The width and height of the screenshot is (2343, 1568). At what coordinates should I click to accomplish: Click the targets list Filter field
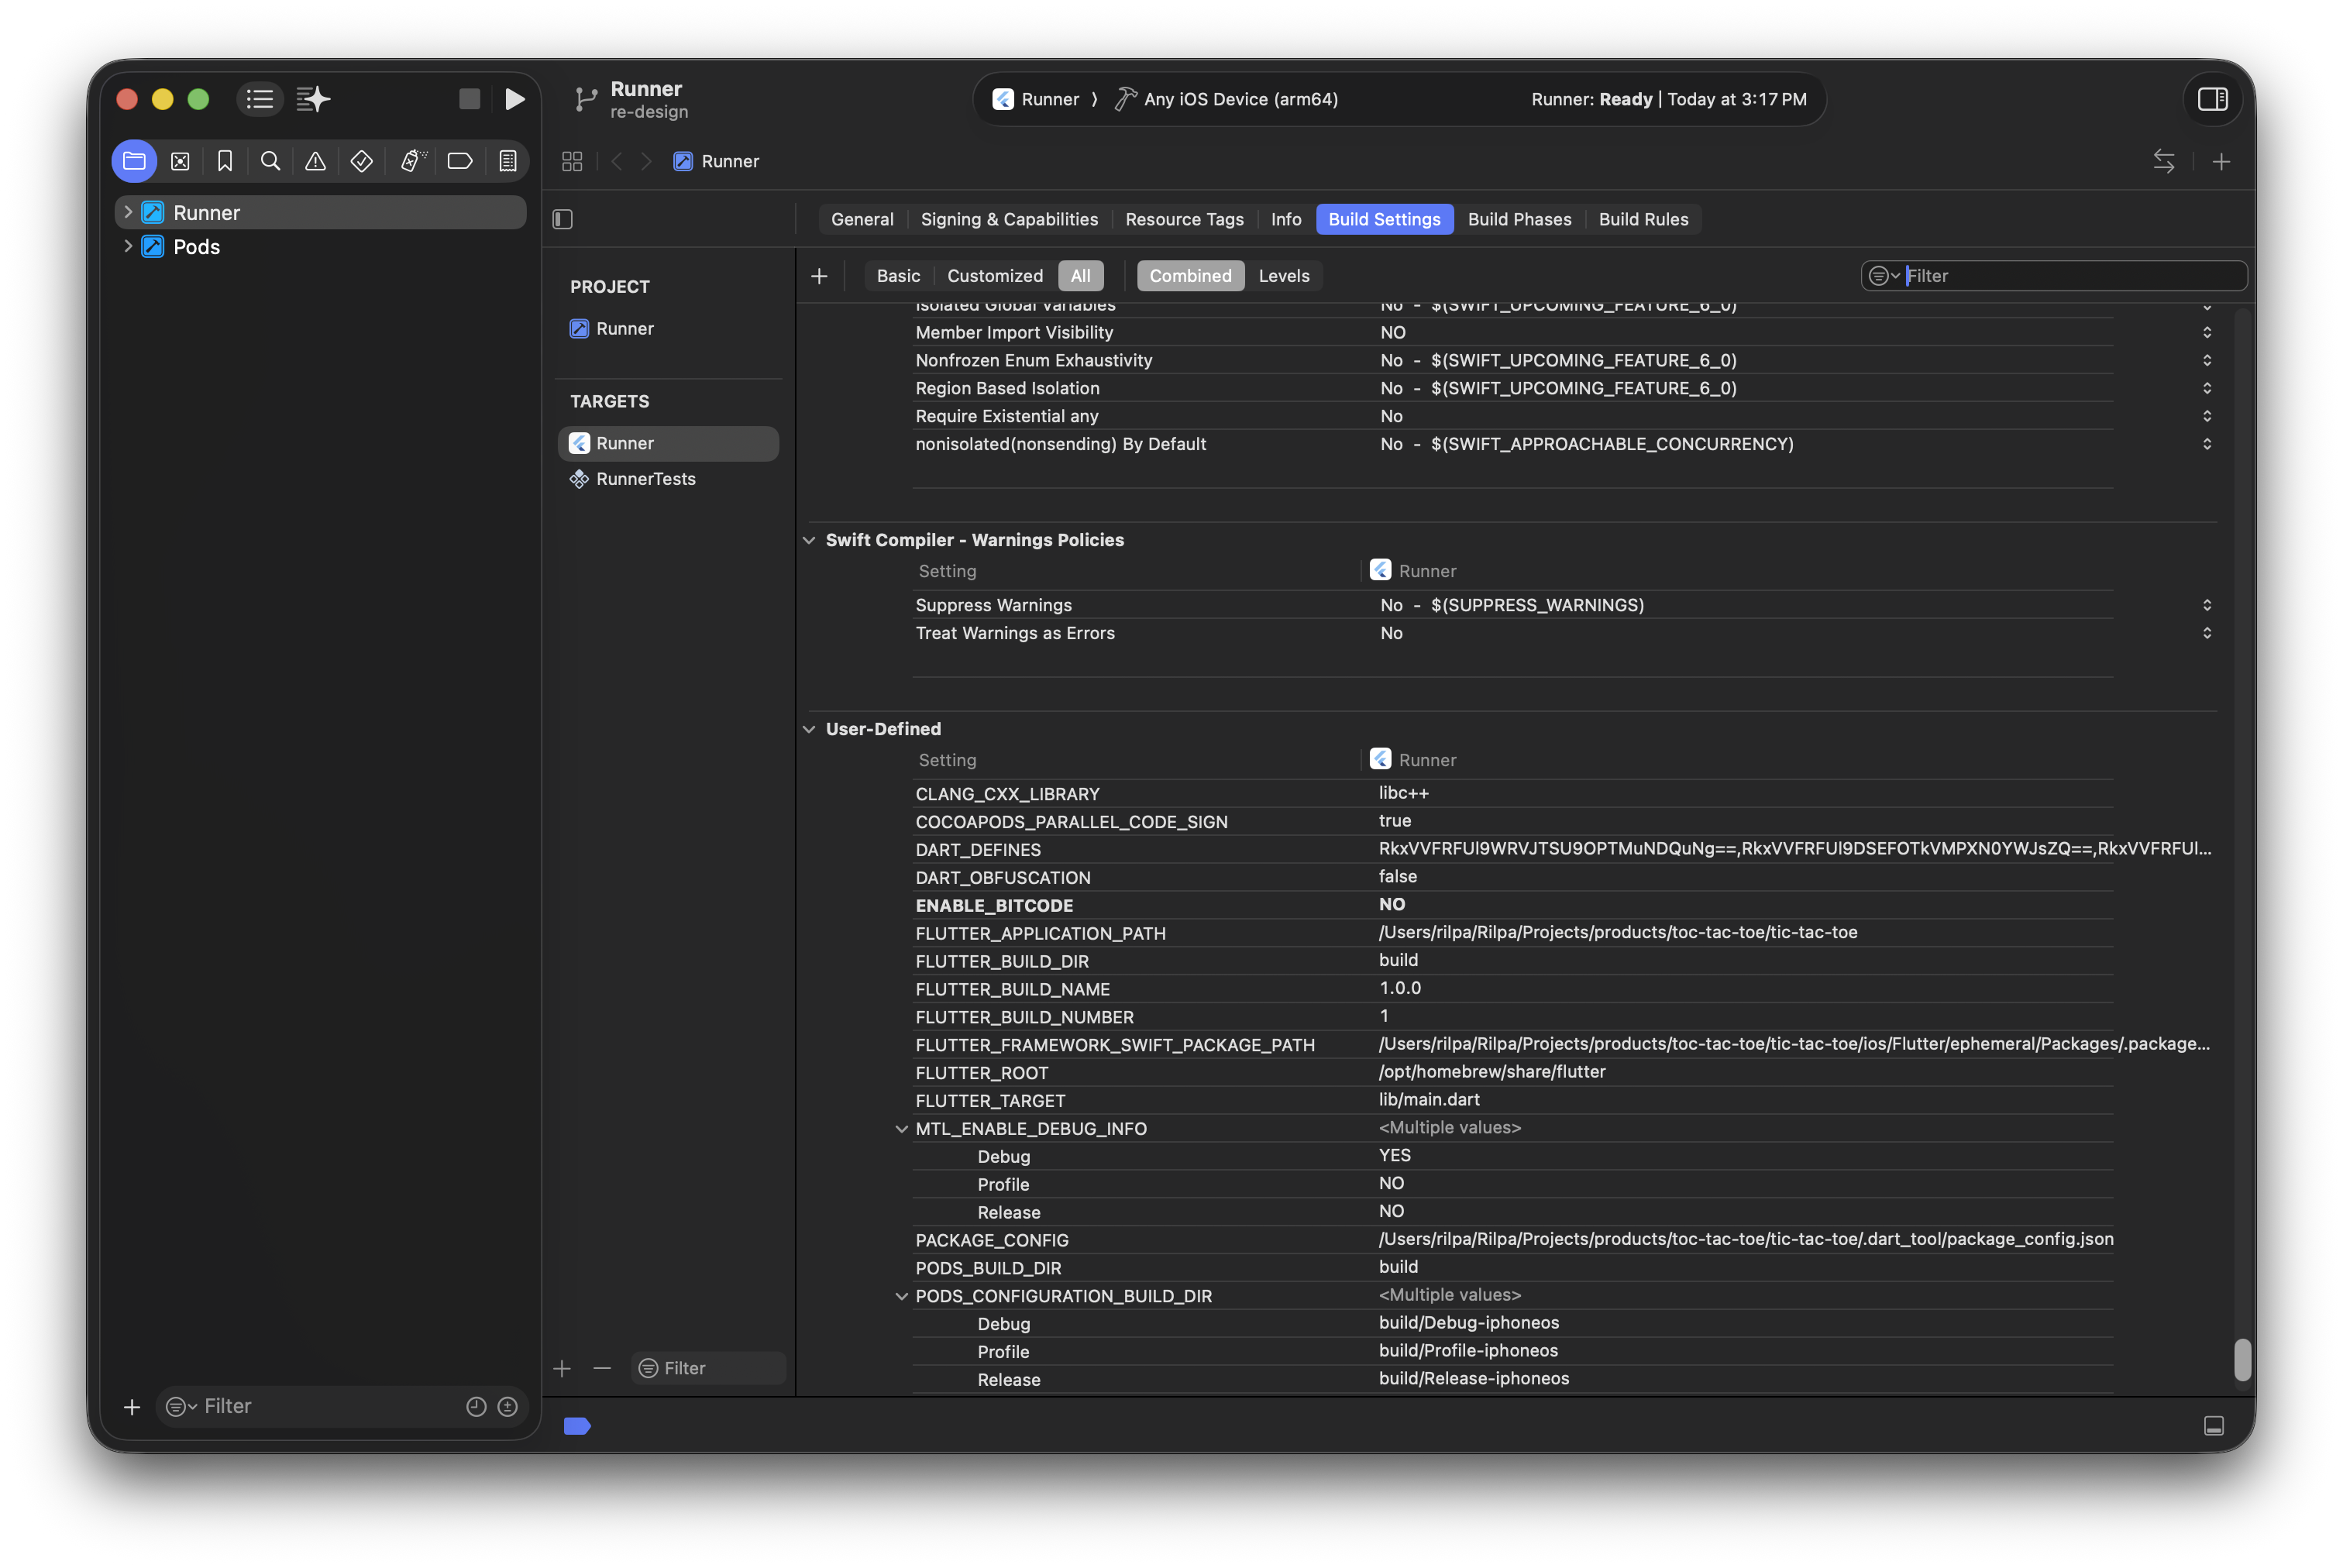[x=708, y=1368]
